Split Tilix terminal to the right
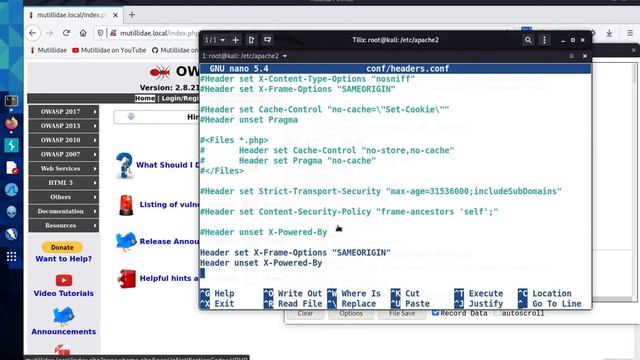This screenshot has width=640, height=360. pos(251,40)
